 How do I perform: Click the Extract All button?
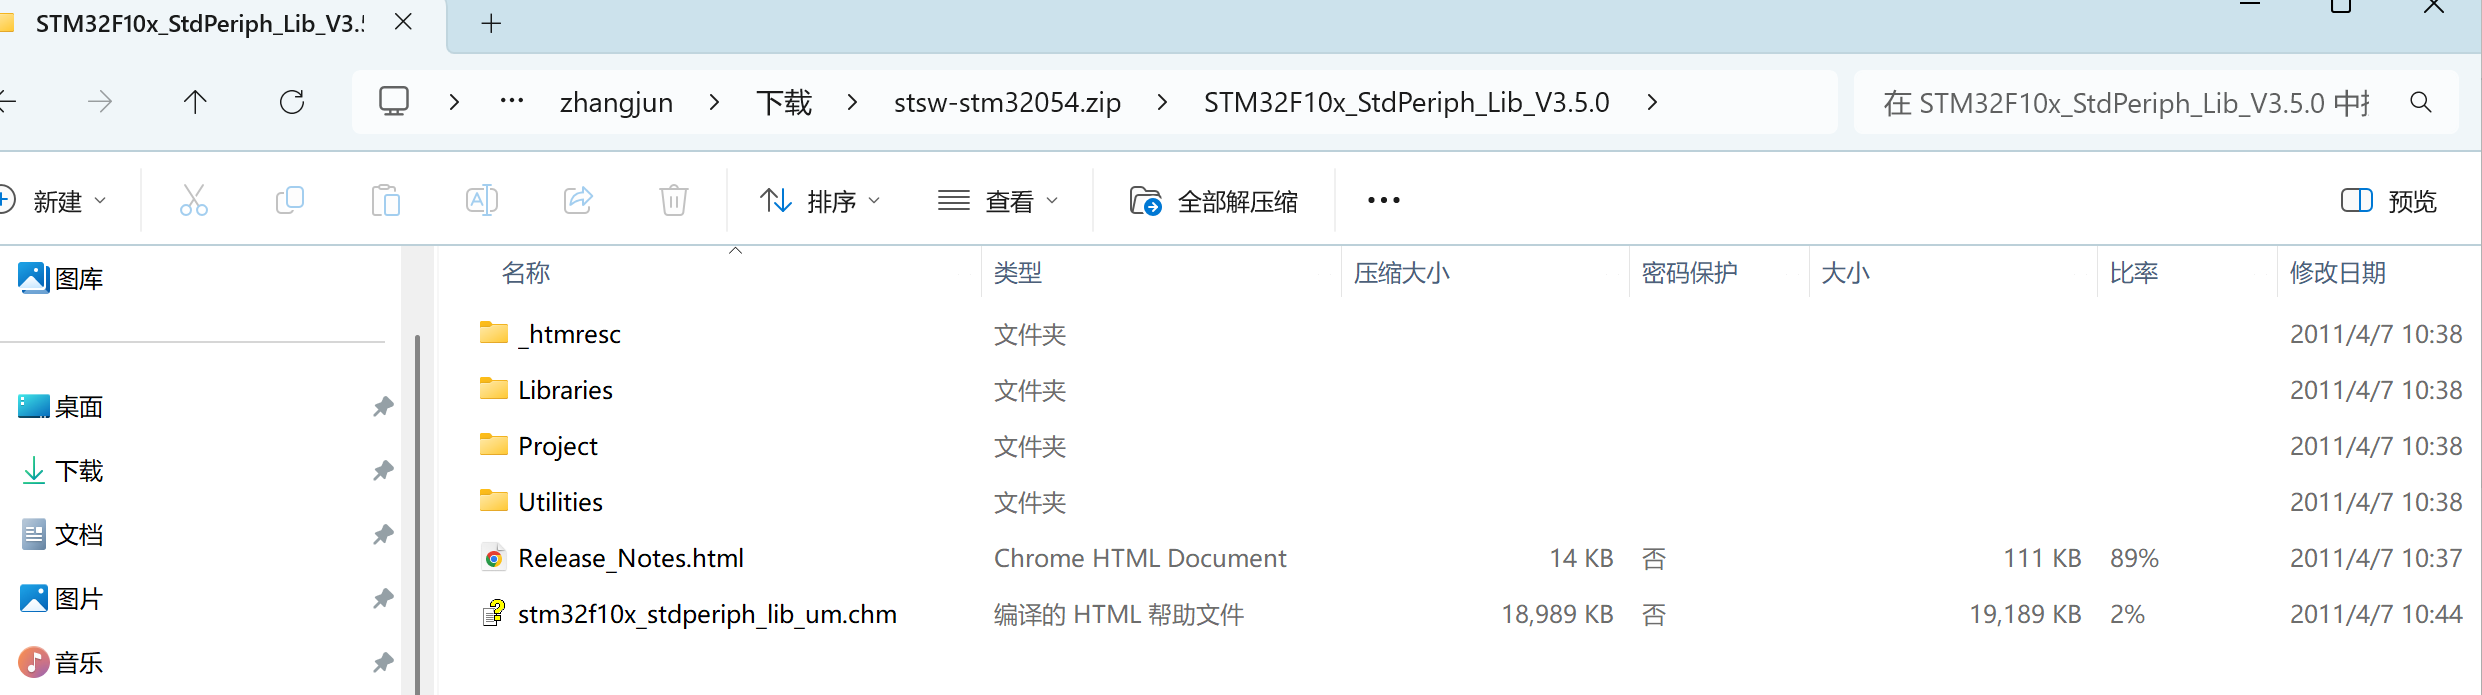pyautogui.click(x=1214, y=201)
